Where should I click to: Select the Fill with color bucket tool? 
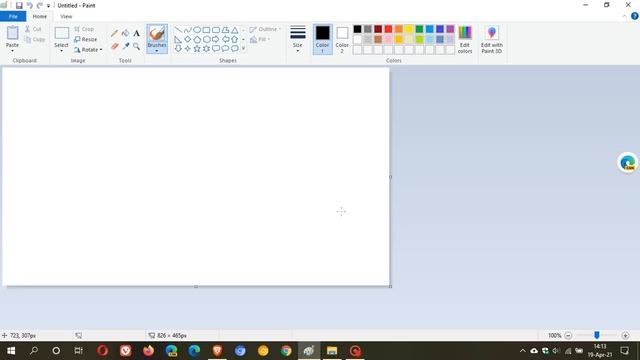(x=126, y=33)
